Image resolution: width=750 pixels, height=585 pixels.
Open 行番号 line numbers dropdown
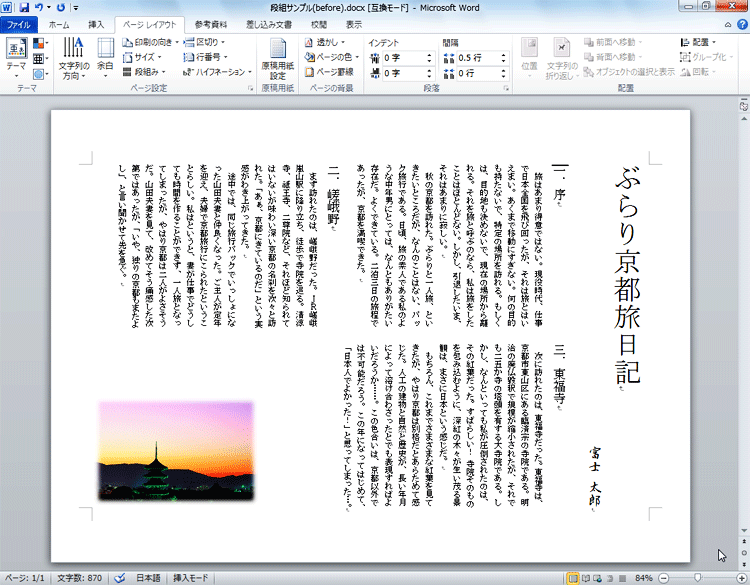click(x=205, y=57)
